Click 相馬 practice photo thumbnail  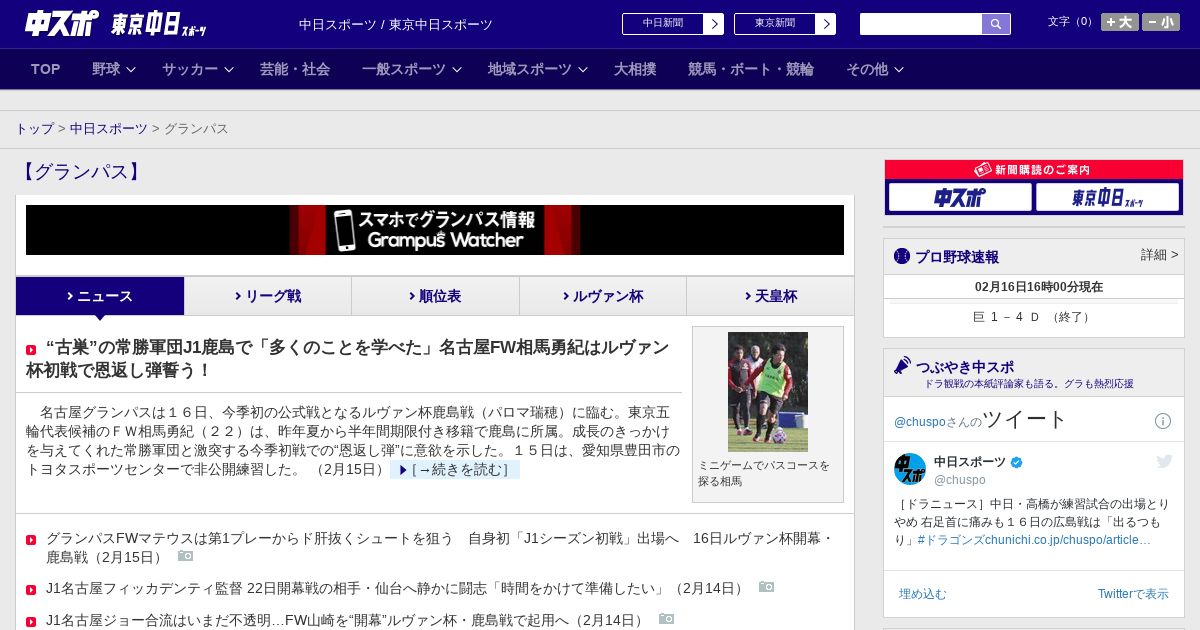[768, 392]
